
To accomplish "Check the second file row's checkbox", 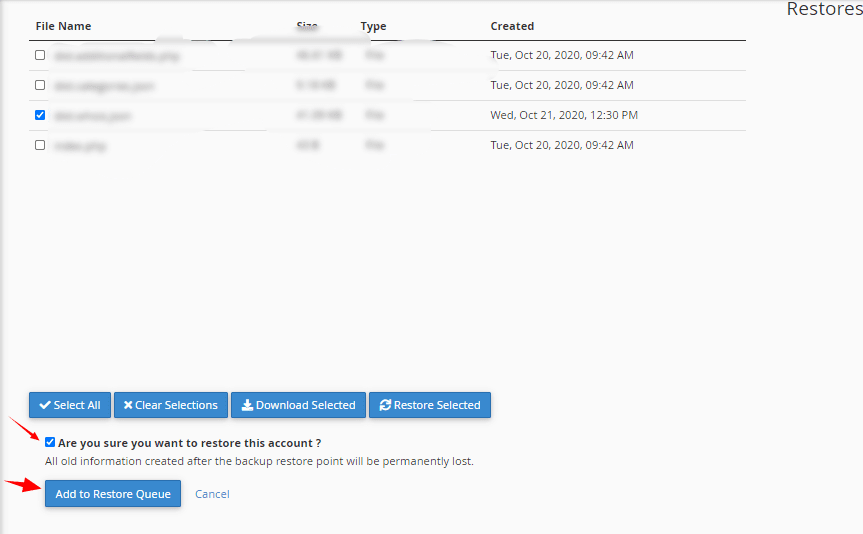I will click(x=40, y=85).
